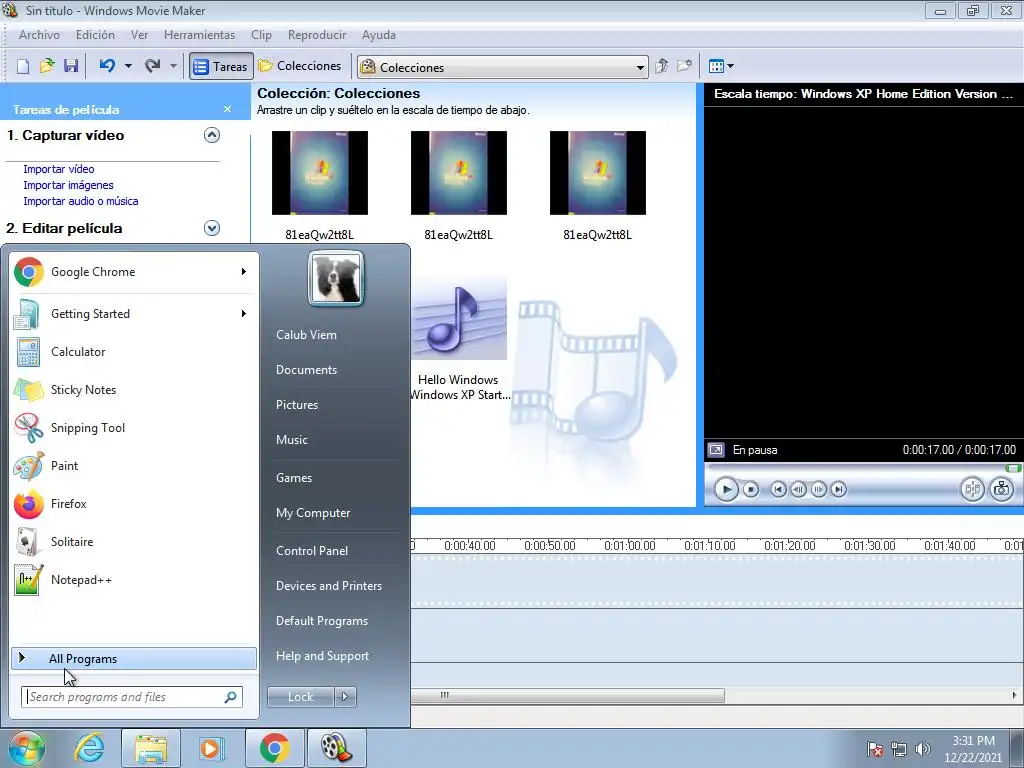Click Importar vídeo link
1024x768 pixels.
coord(59,169)
